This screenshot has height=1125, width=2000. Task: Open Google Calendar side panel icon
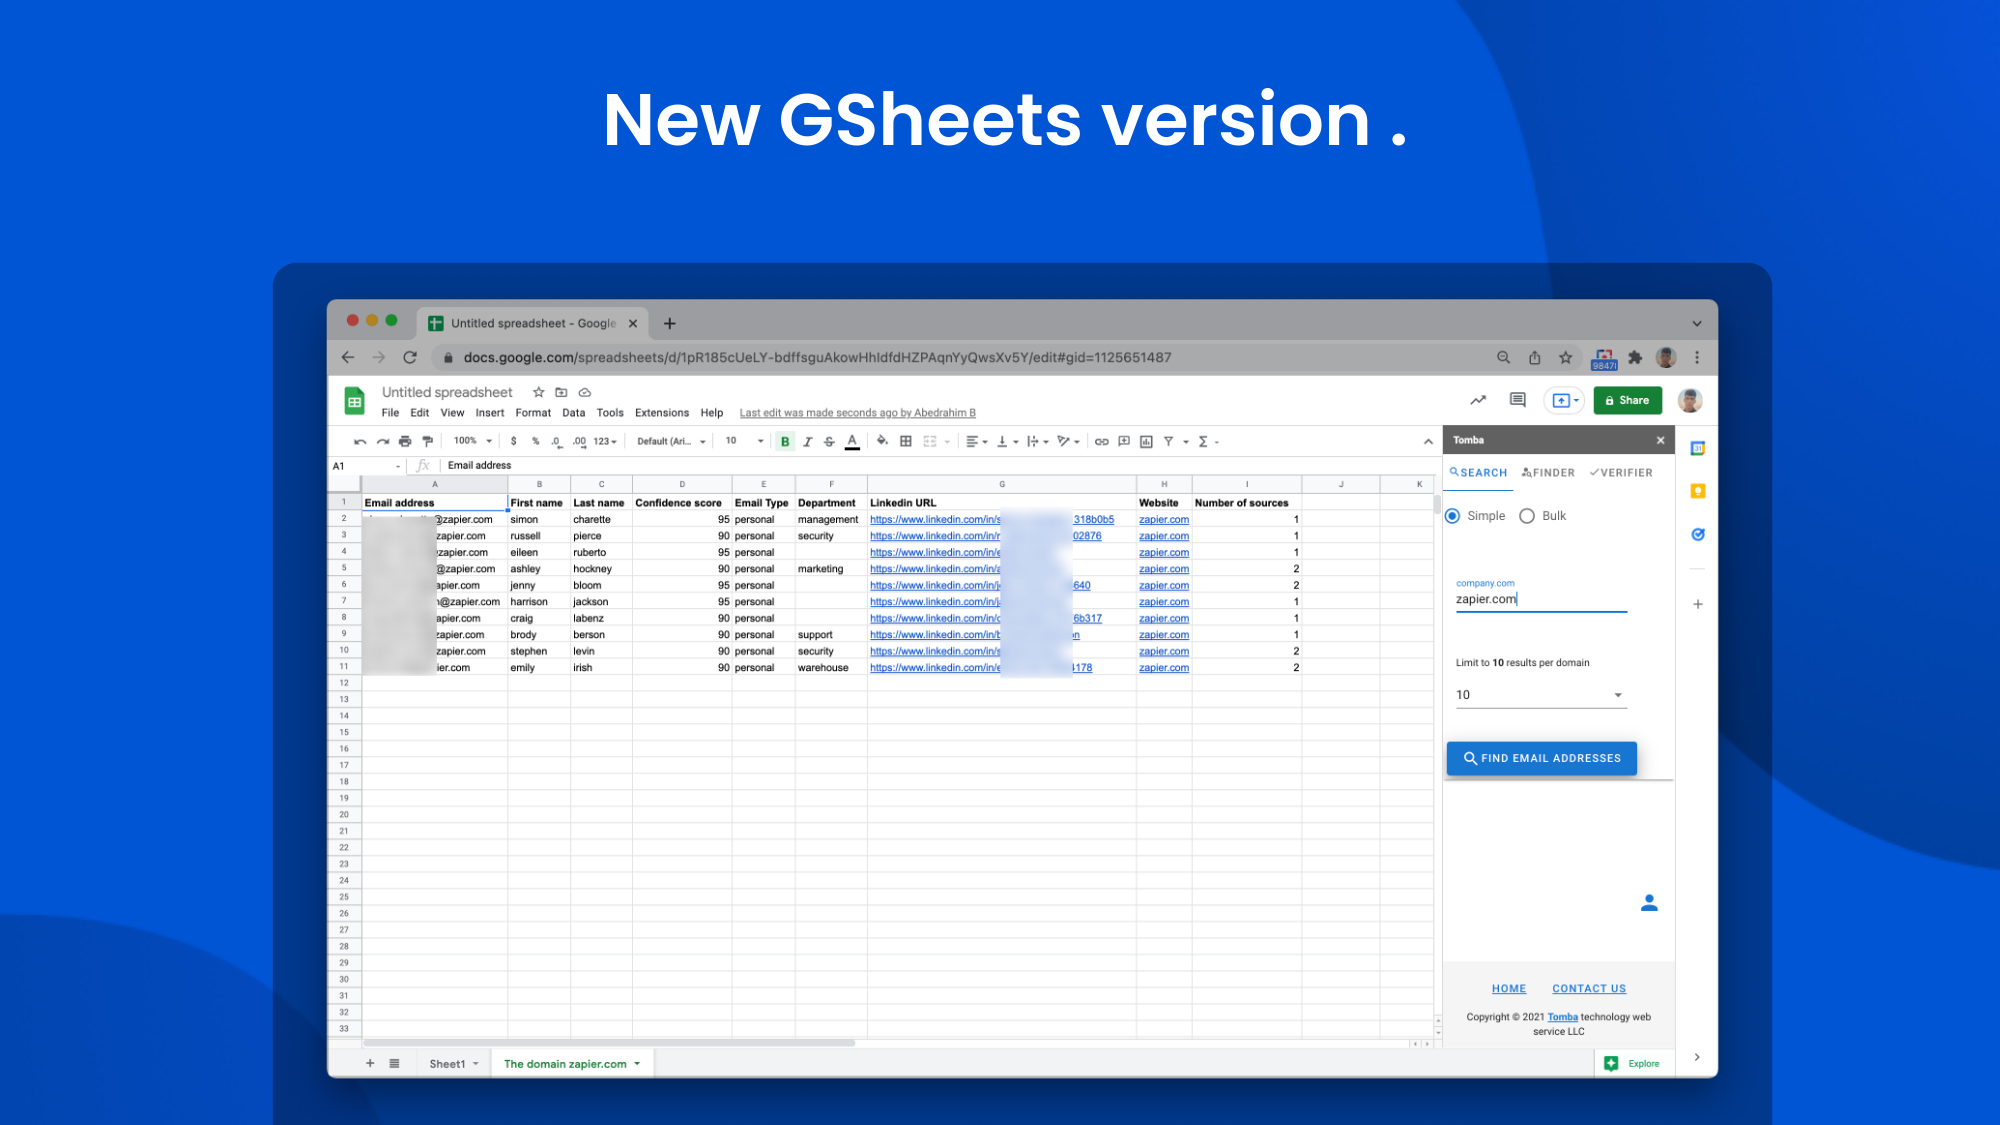(x=1698, y=448)
